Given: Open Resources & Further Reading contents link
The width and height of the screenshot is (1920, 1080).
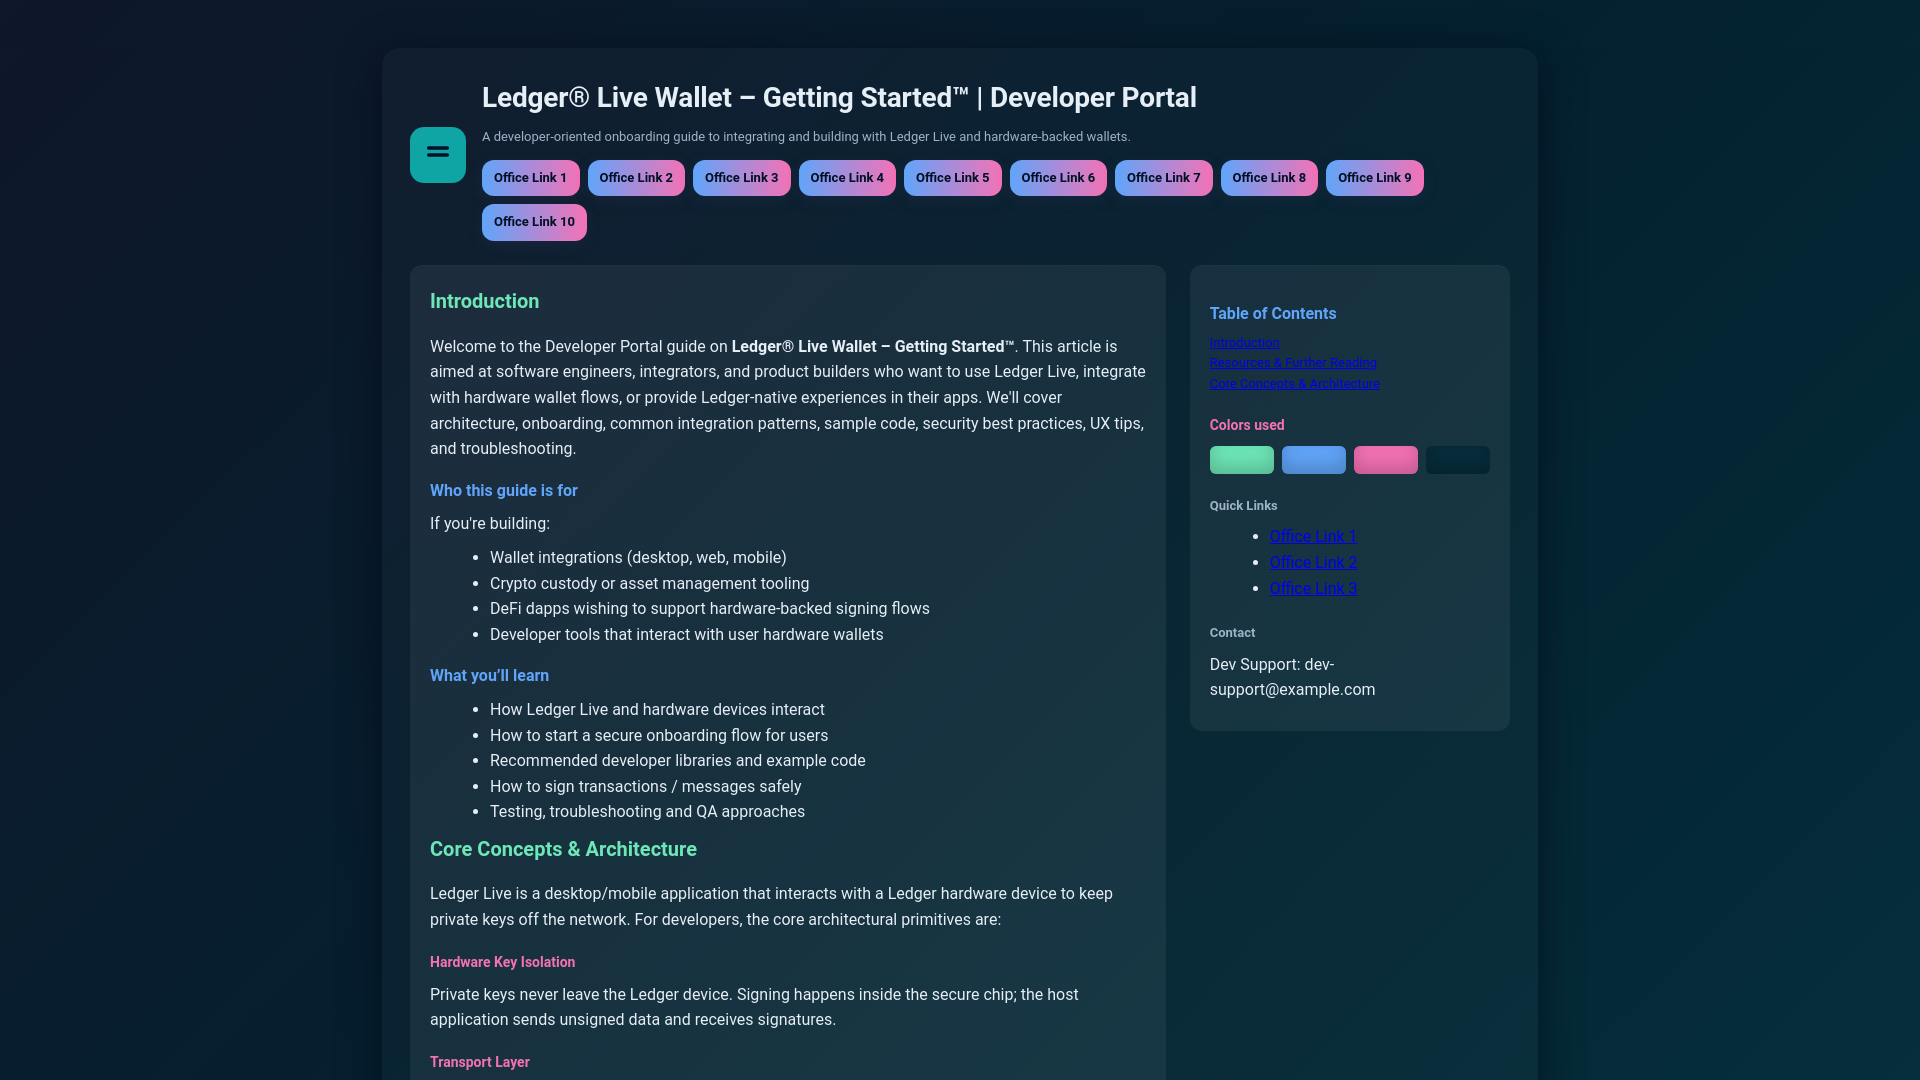Looking at the screenshot, I should tap(1293, 363).
